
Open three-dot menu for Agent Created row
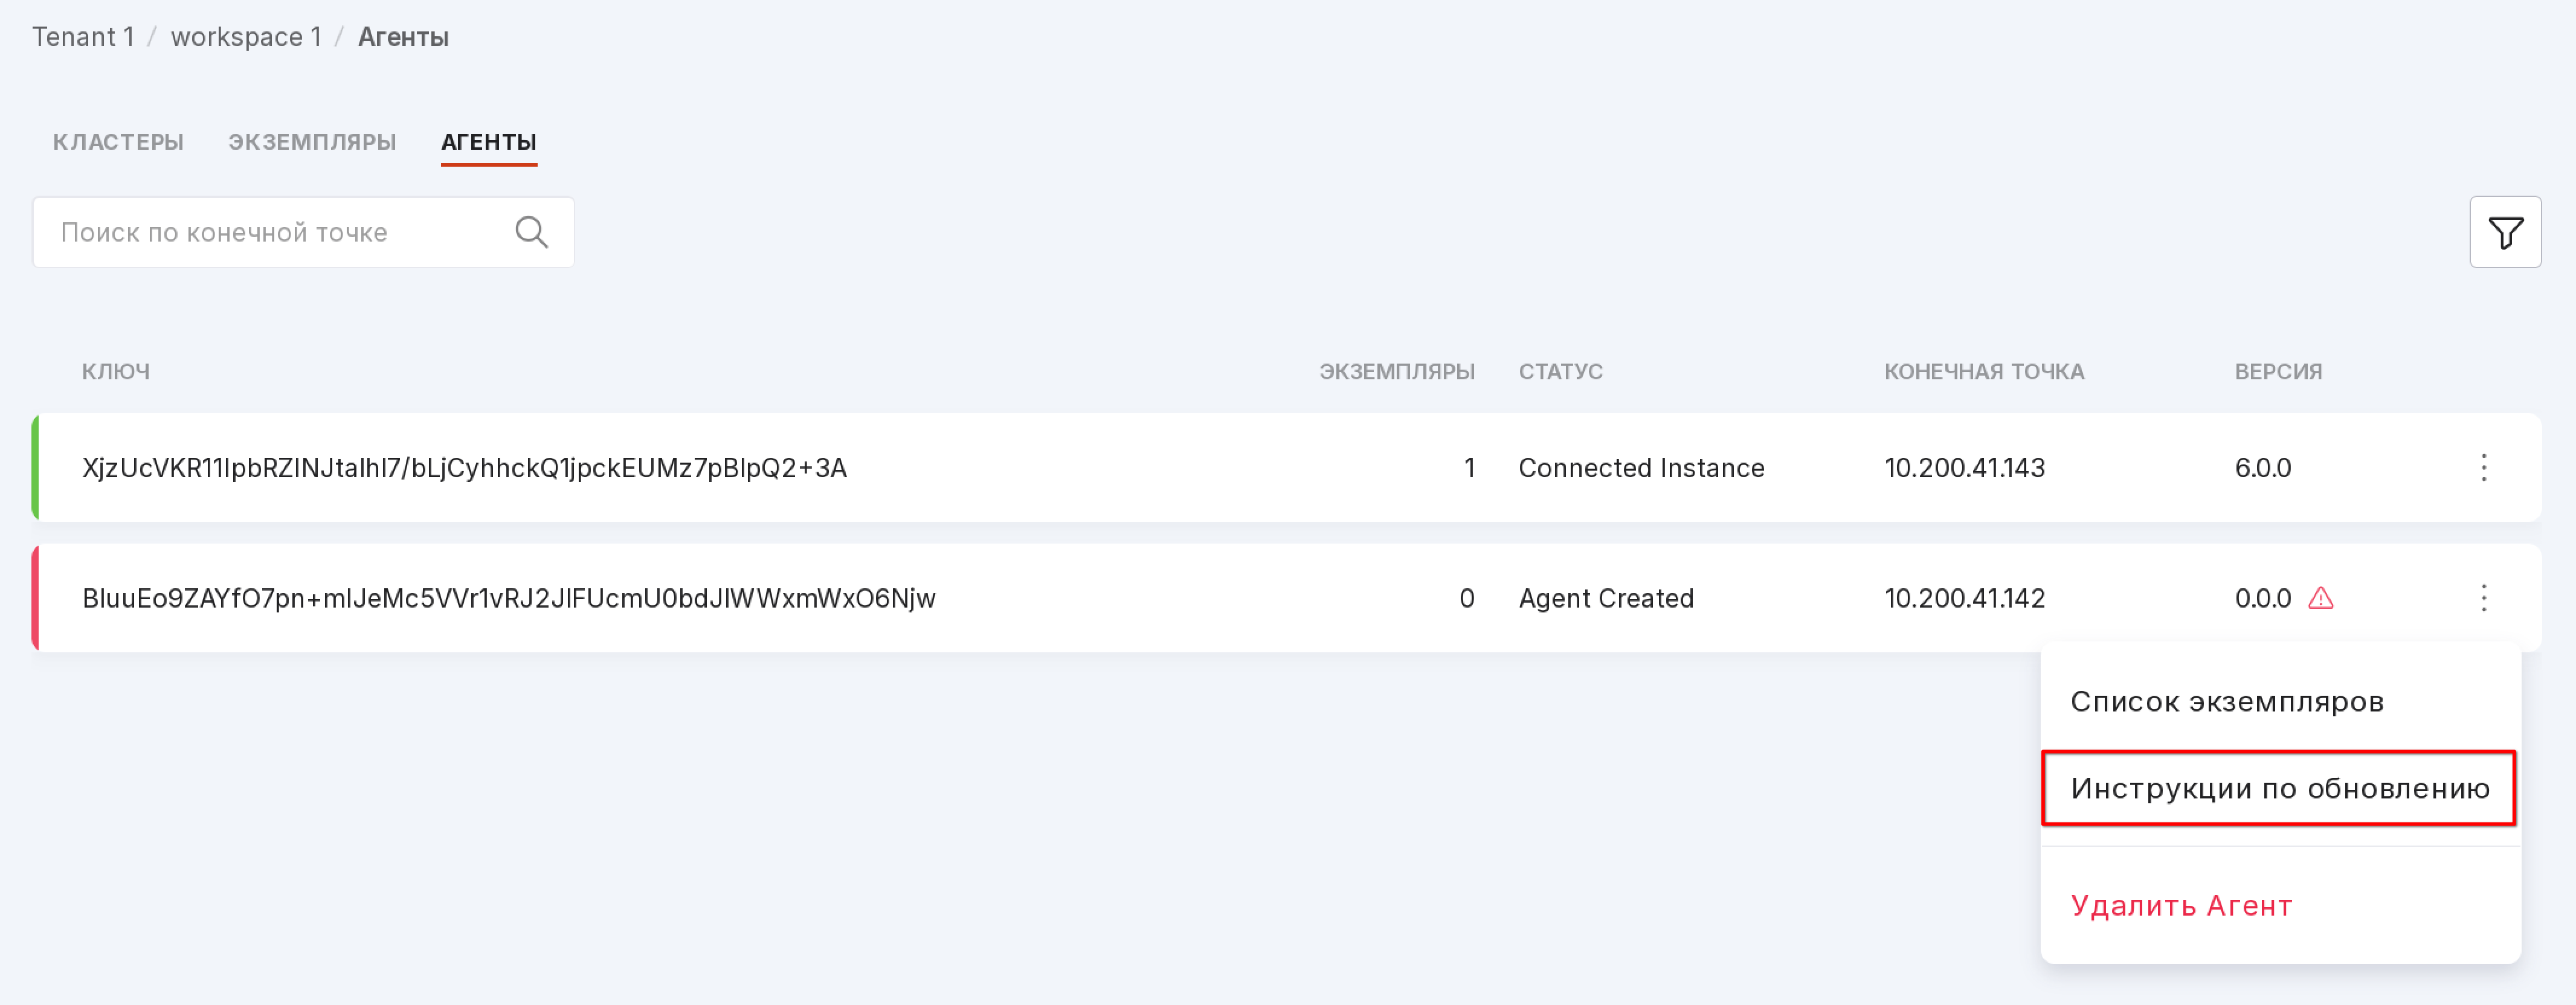2483,598
